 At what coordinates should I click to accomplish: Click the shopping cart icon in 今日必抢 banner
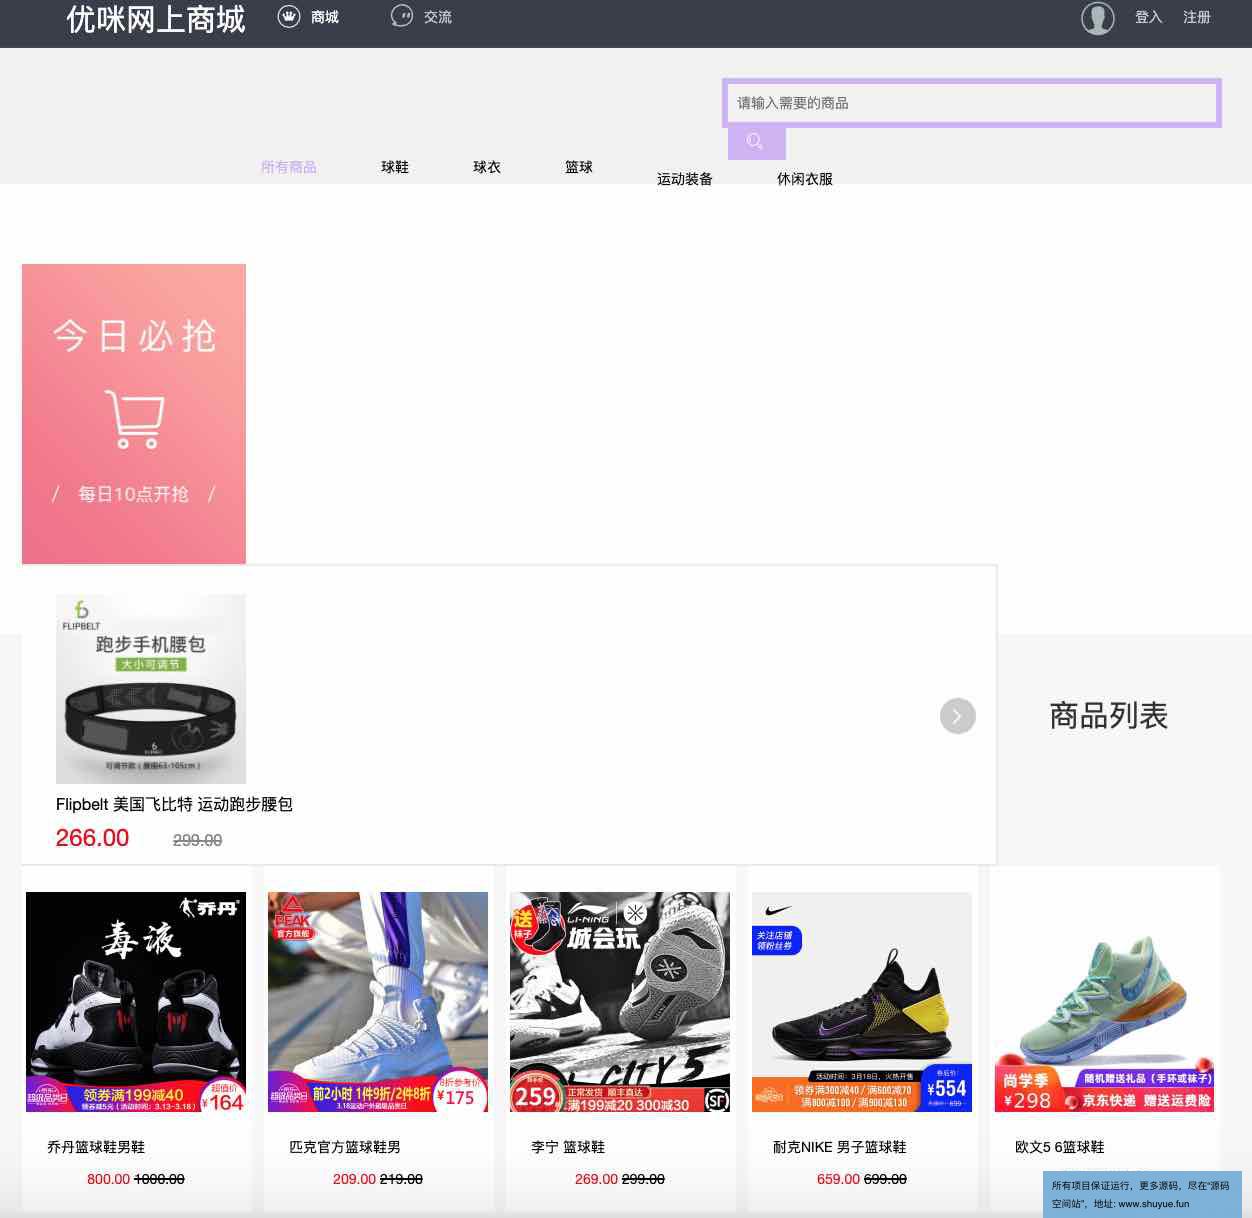(x=134, y=419)
